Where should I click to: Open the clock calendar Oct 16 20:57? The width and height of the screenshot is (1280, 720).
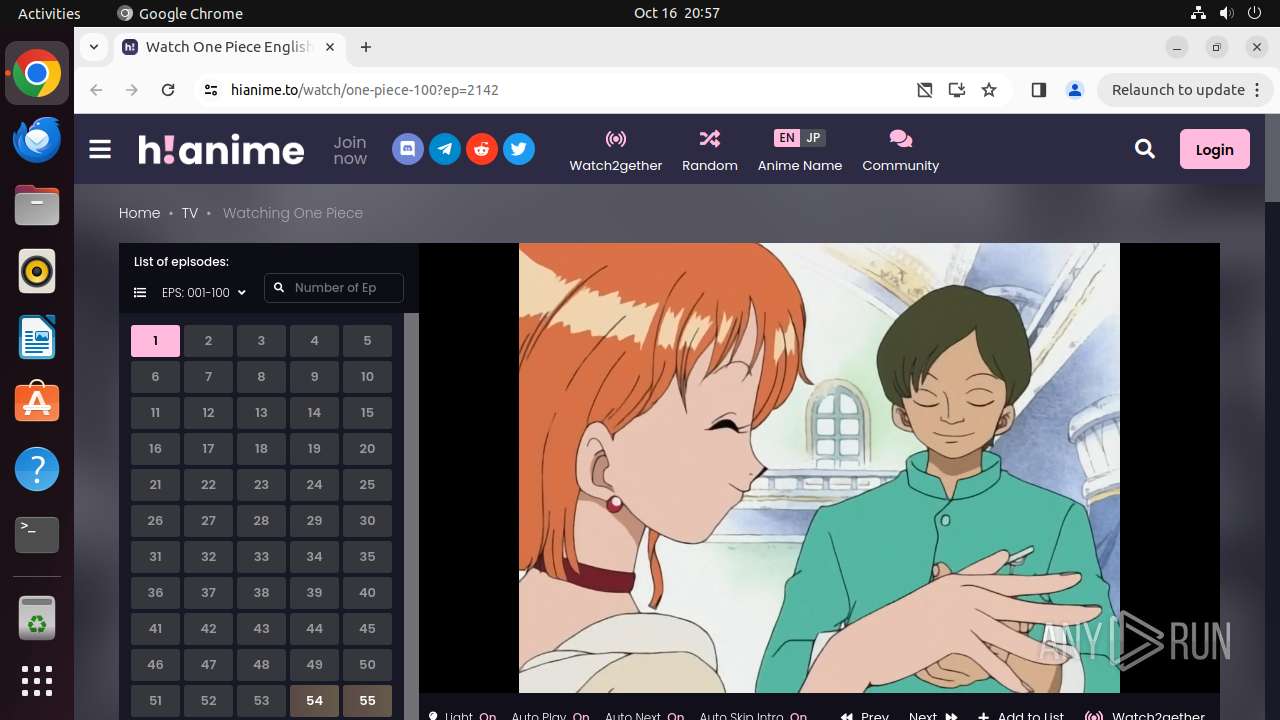click(x=677, y=13)
